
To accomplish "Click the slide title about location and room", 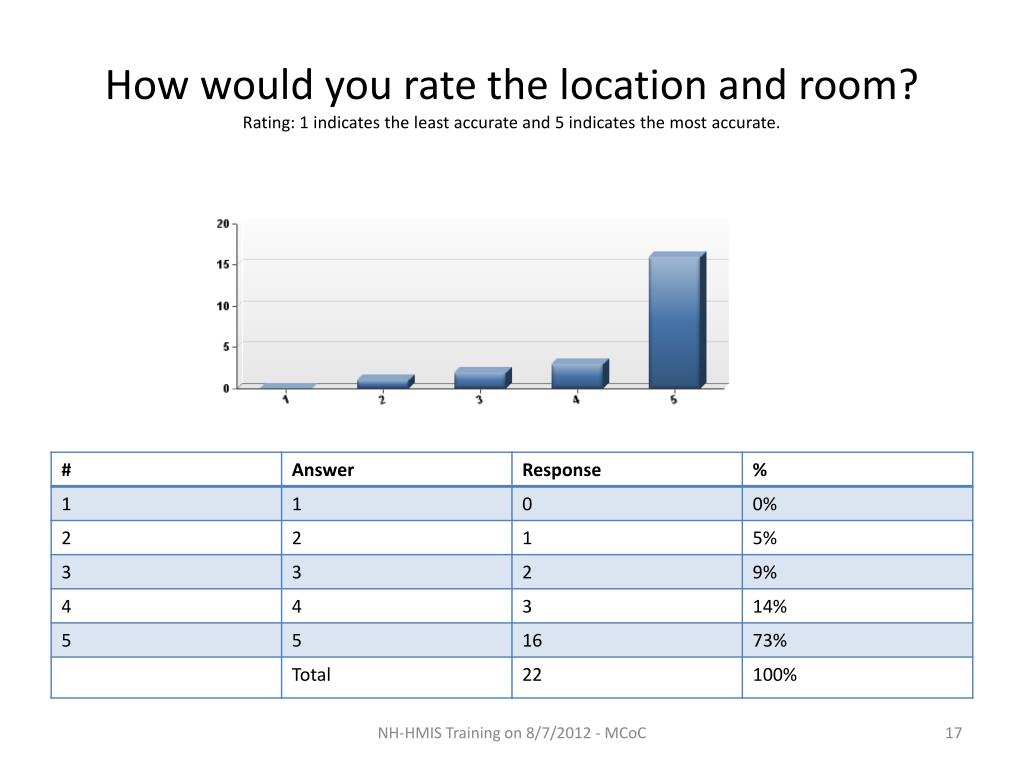I will point(511,85).
